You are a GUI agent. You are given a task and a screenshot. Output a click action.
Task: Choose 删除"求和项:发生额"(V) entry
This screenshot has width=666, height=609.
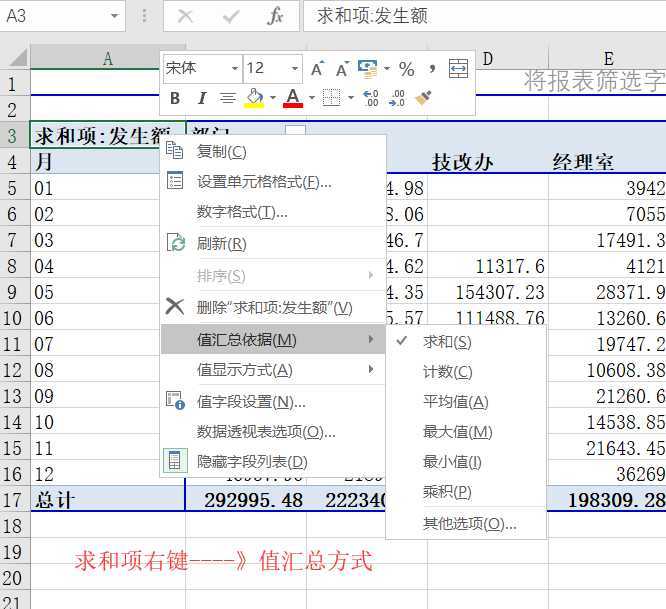274,307
